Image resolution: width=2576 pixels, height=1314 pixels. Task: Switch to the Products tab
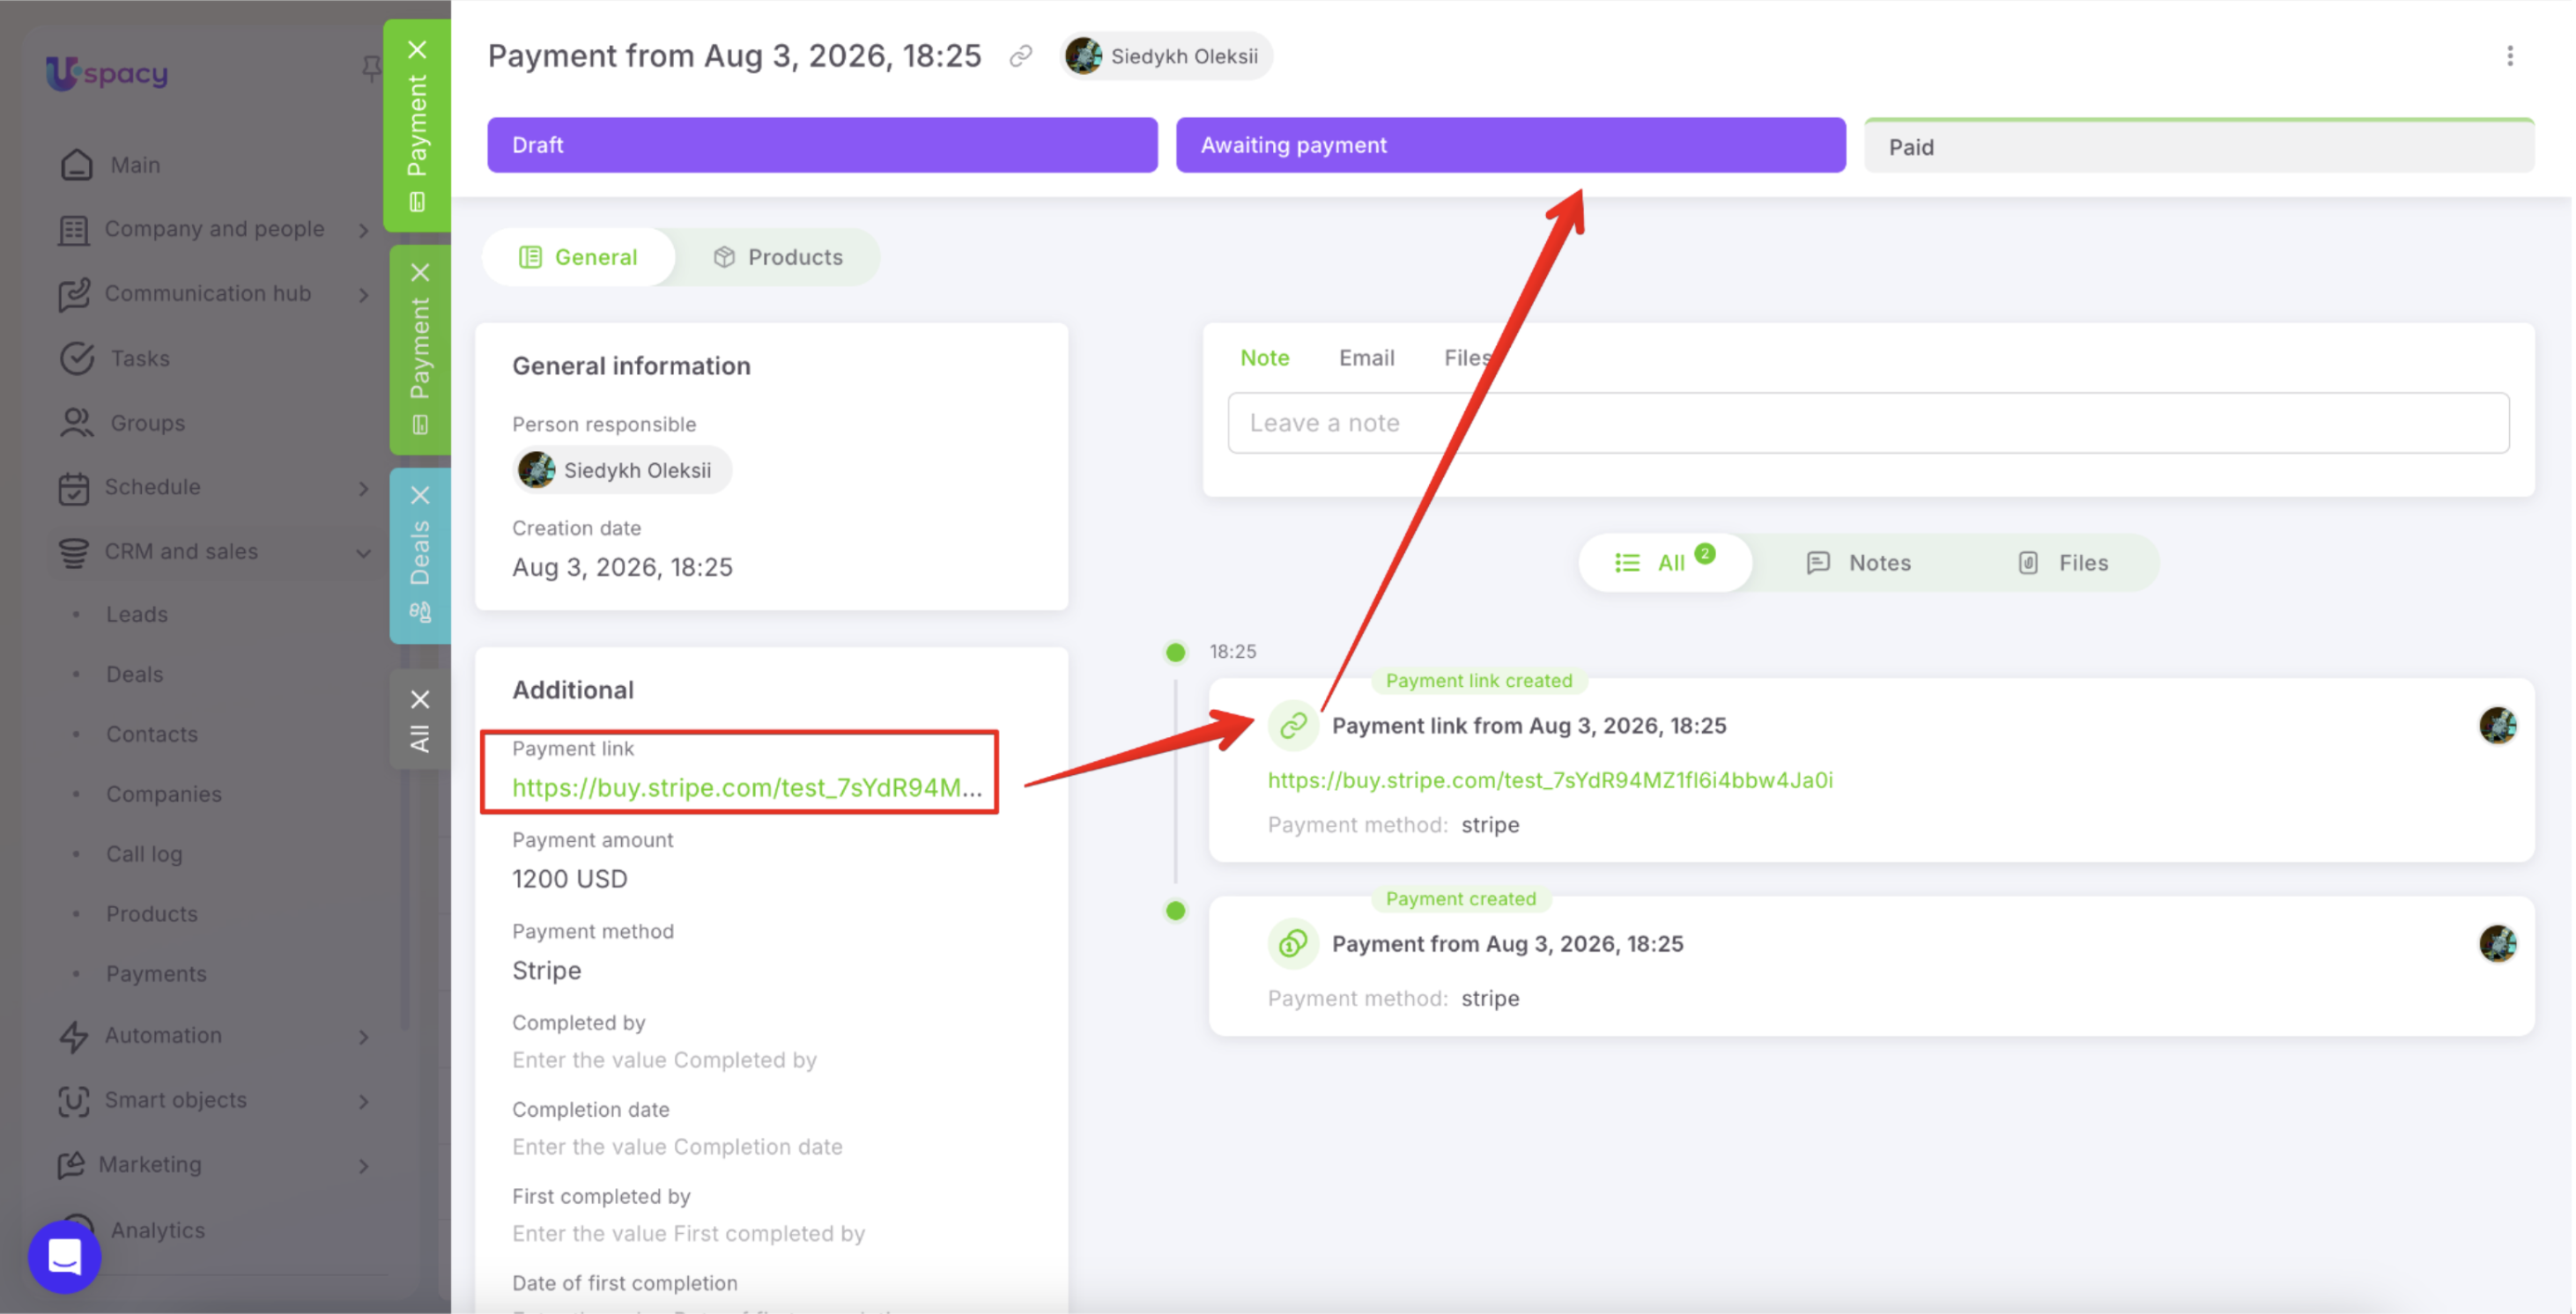(x=778, y=257)
